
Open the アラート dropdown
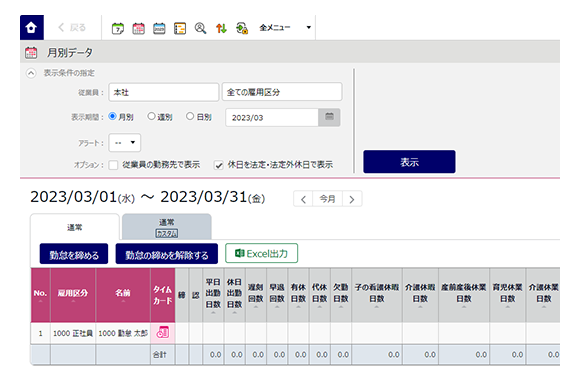click(x=125, y=143)
